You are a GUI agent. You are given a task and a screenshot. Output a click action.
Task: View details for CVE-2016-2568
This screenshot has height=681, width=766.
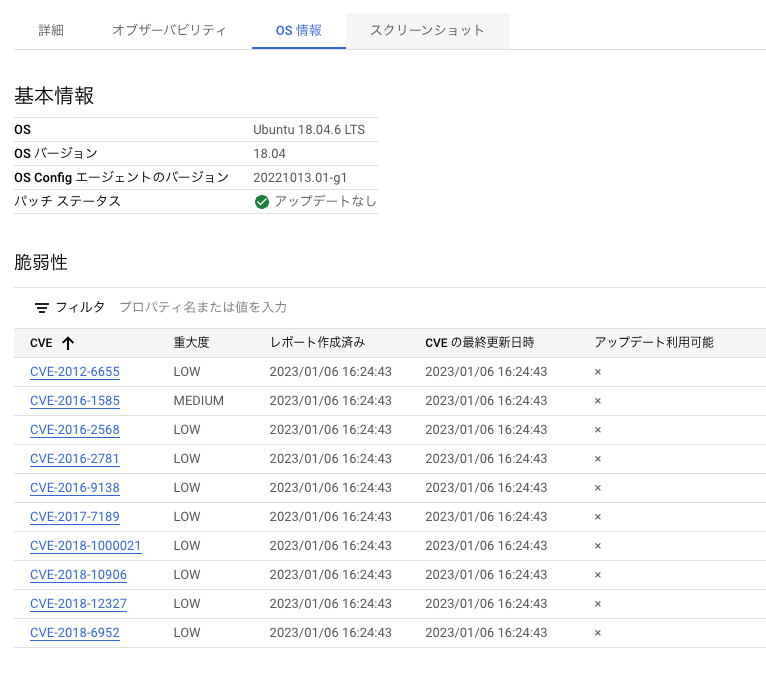coord(75,430)
